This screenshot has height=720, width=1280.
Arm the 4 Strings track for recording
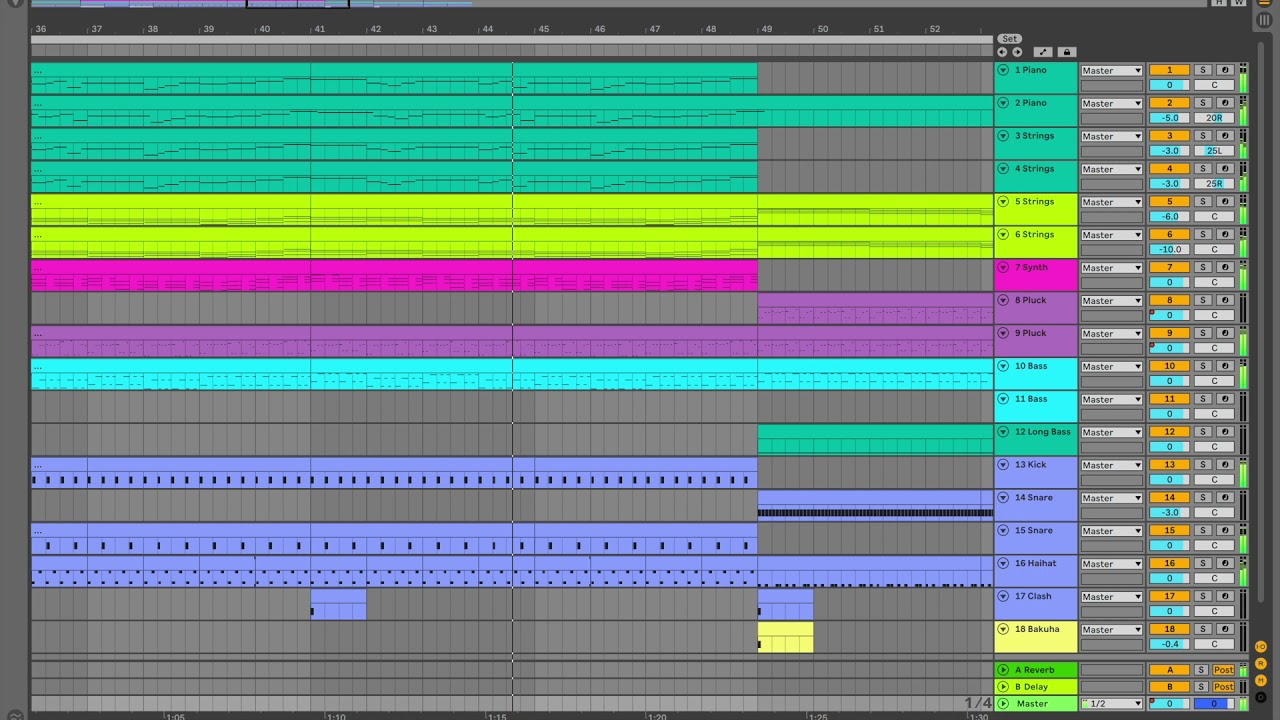click(1224, 169)
